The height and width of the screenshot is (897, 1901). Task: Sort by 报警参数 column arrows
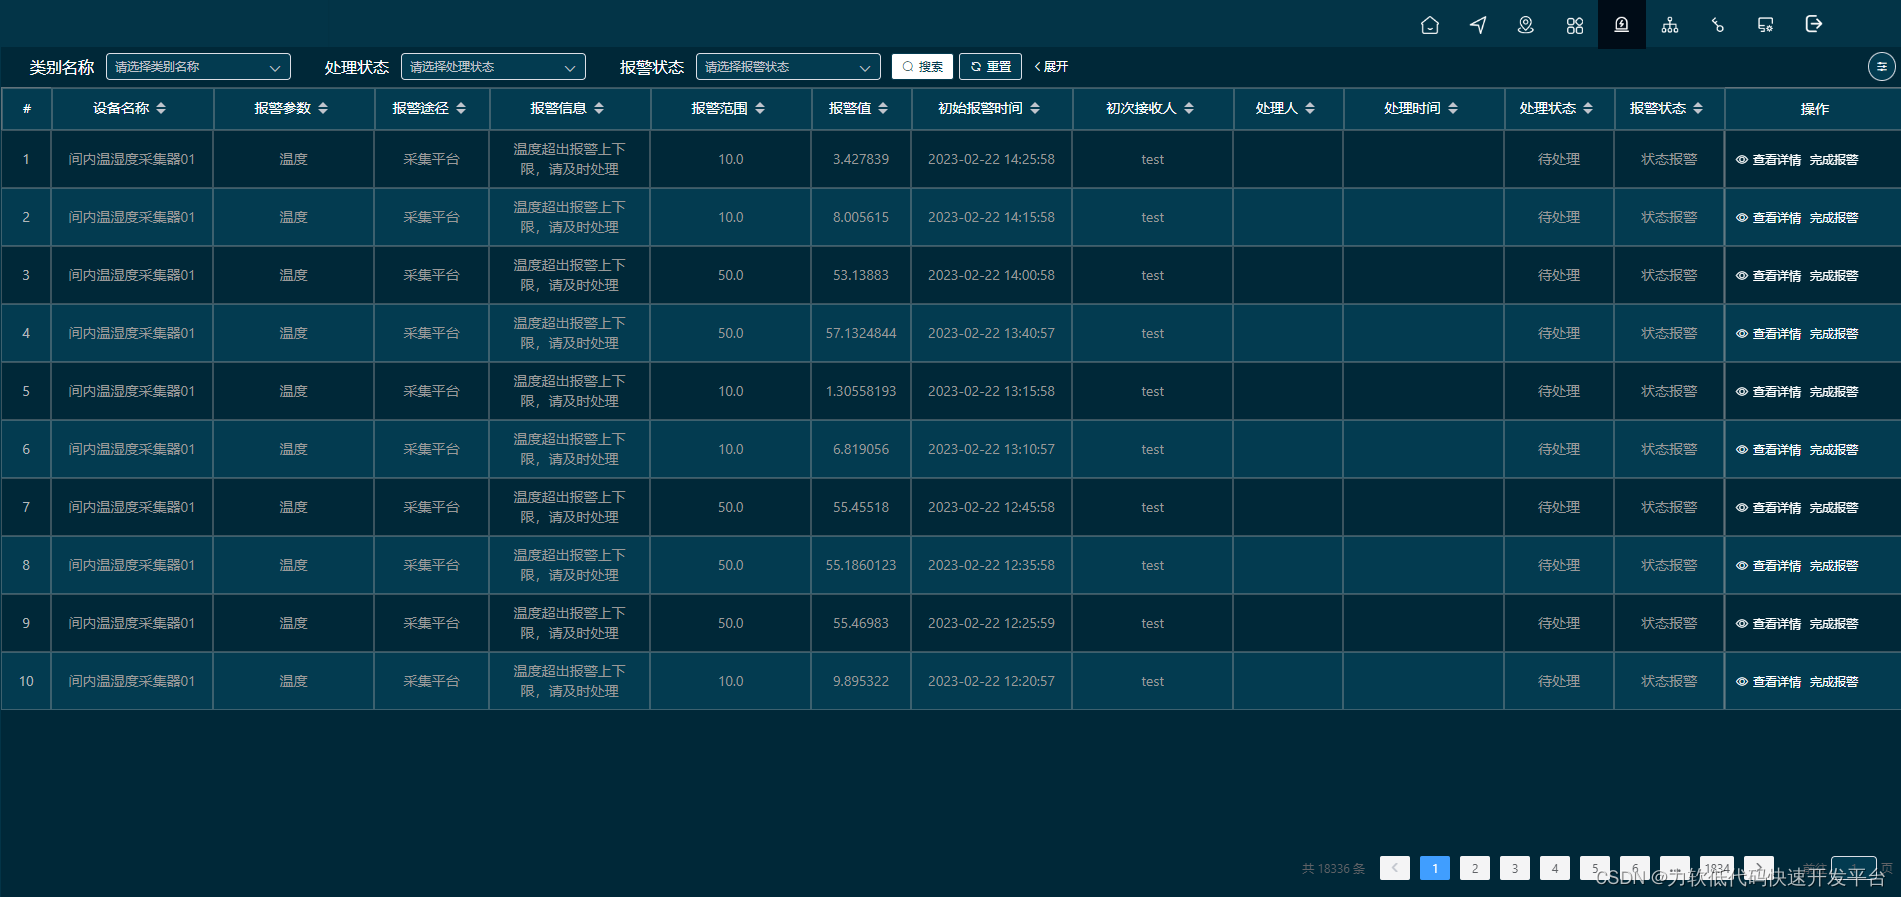click(323, 108)
